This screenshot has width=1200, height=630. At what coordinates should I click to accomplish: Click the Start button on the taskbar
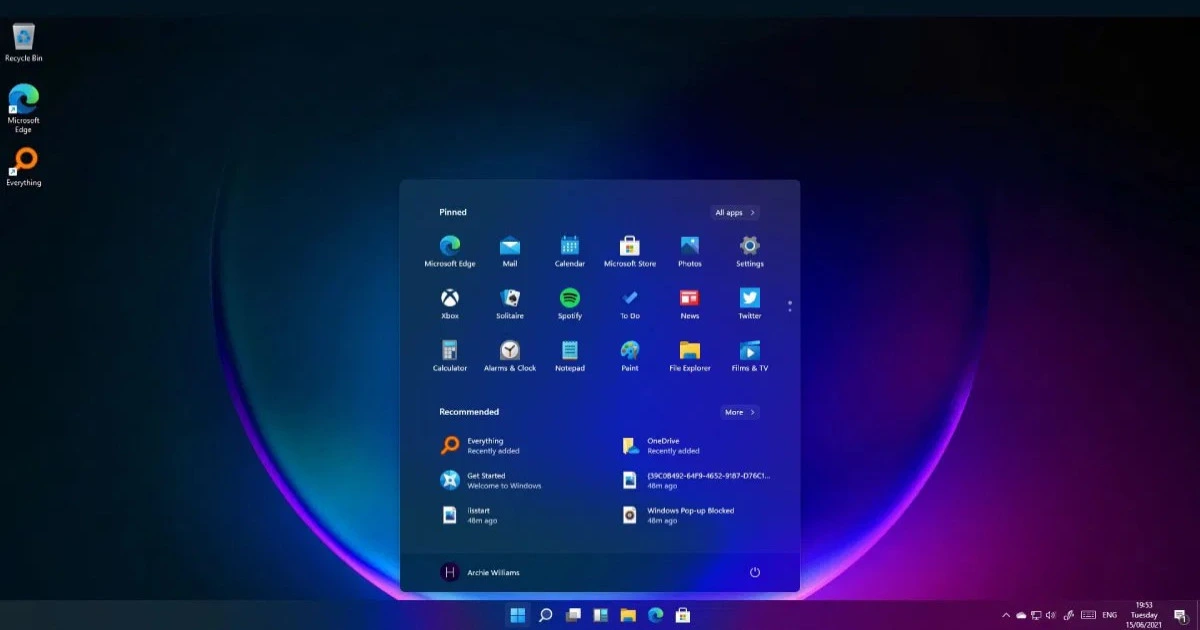point(518,615)
